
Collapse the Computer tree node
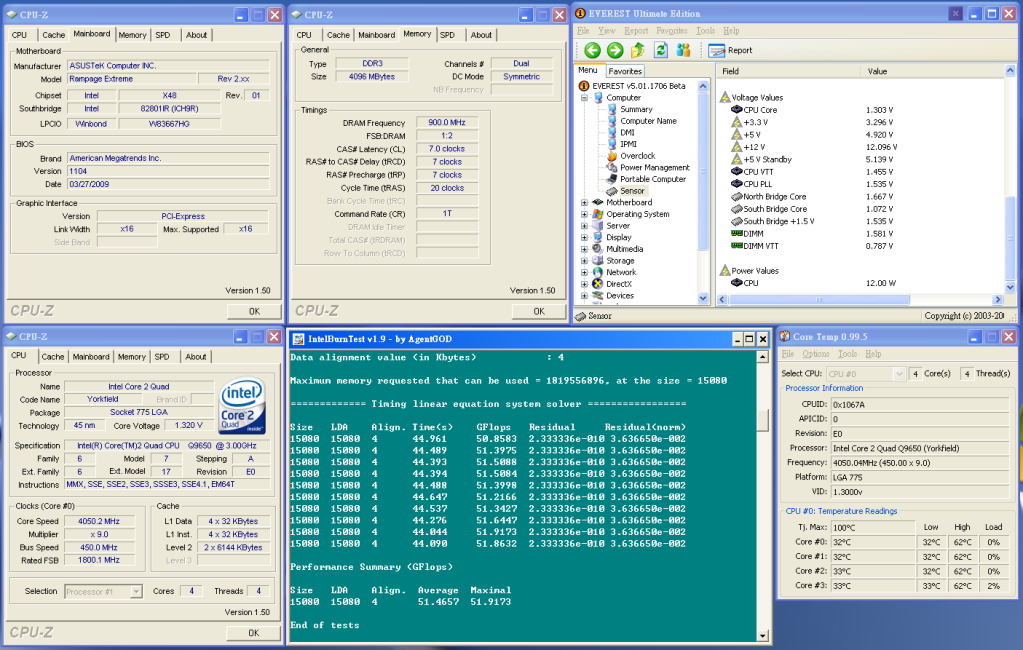click(585, 98)
